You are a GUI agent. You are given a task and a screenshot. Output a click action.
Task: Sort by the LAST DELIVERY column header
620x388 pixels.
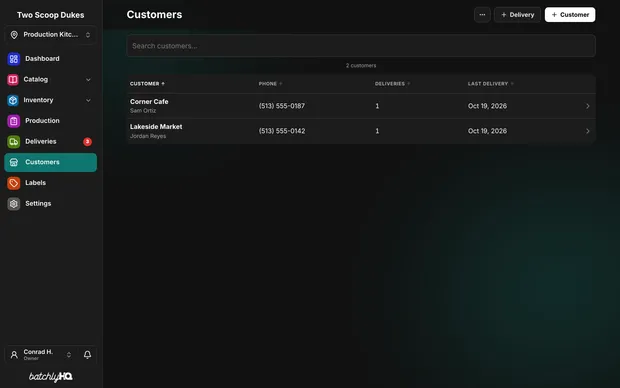click(490, 84)
